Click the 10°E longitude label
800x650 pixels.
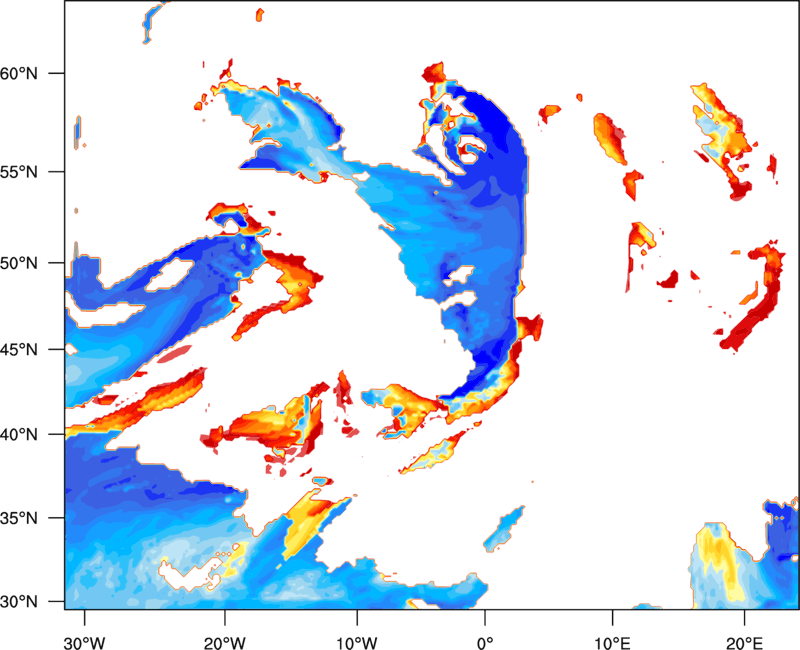coord(612,643)
